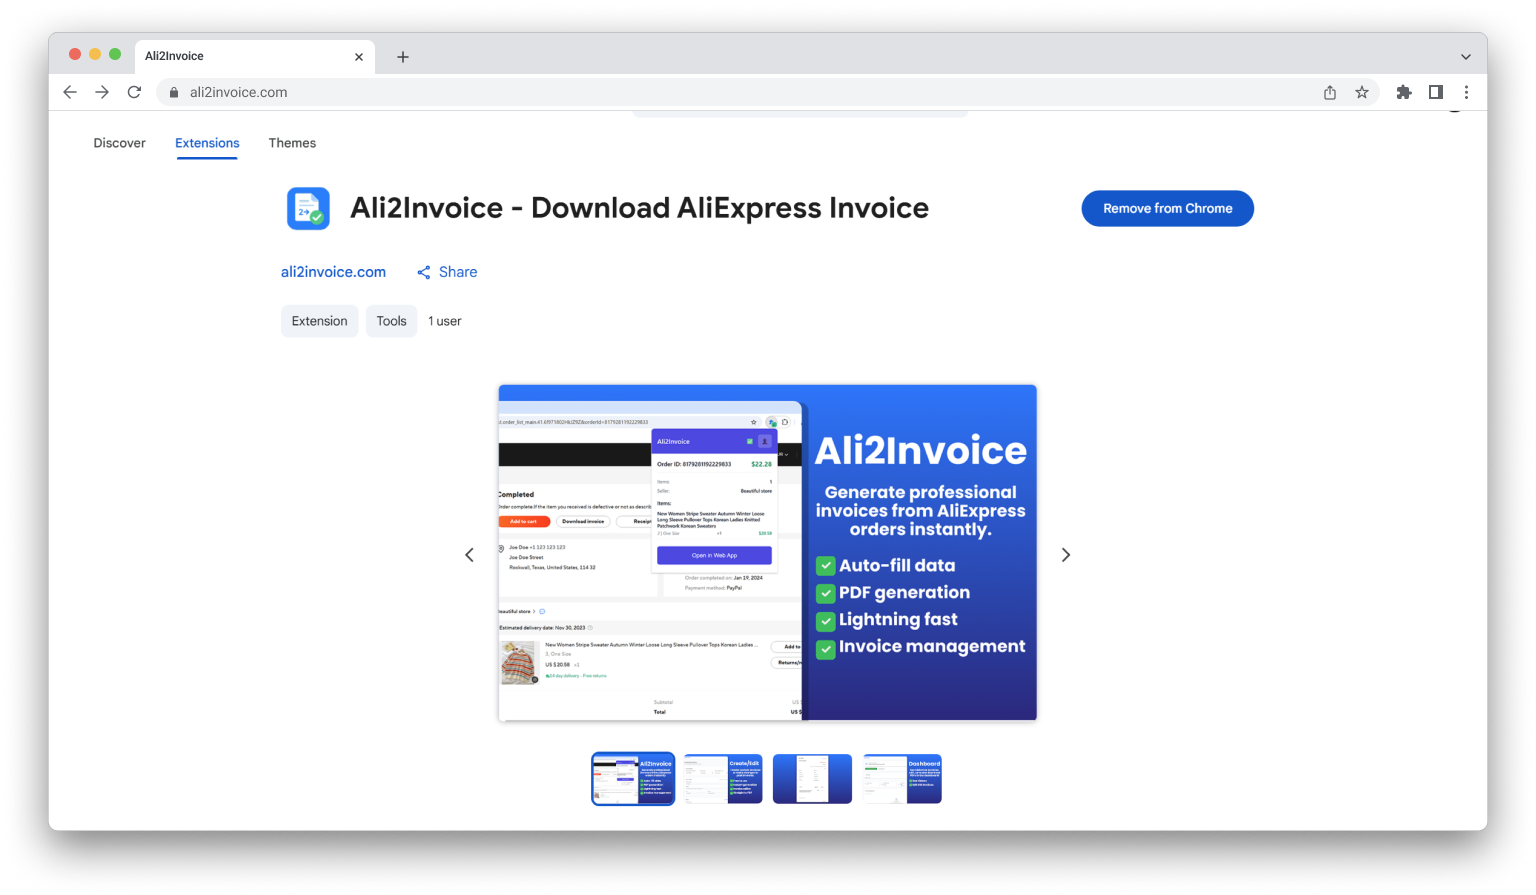Select the Dashboard screenshot thumbnail
Image resolution: width=1536 pixels, height=895 pixels.
902,778
